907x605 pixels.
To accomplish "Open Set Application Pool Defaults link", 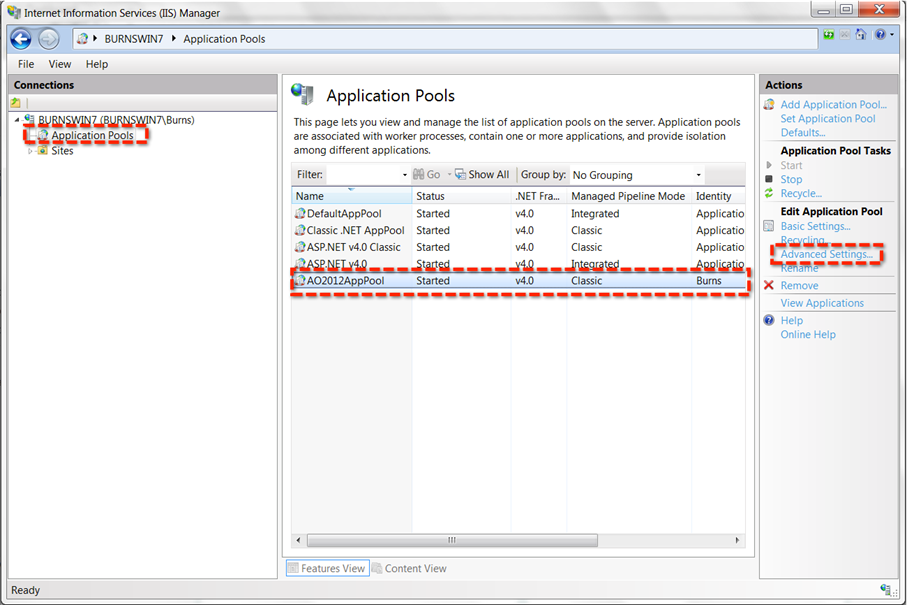I will [x=828, y=126].
